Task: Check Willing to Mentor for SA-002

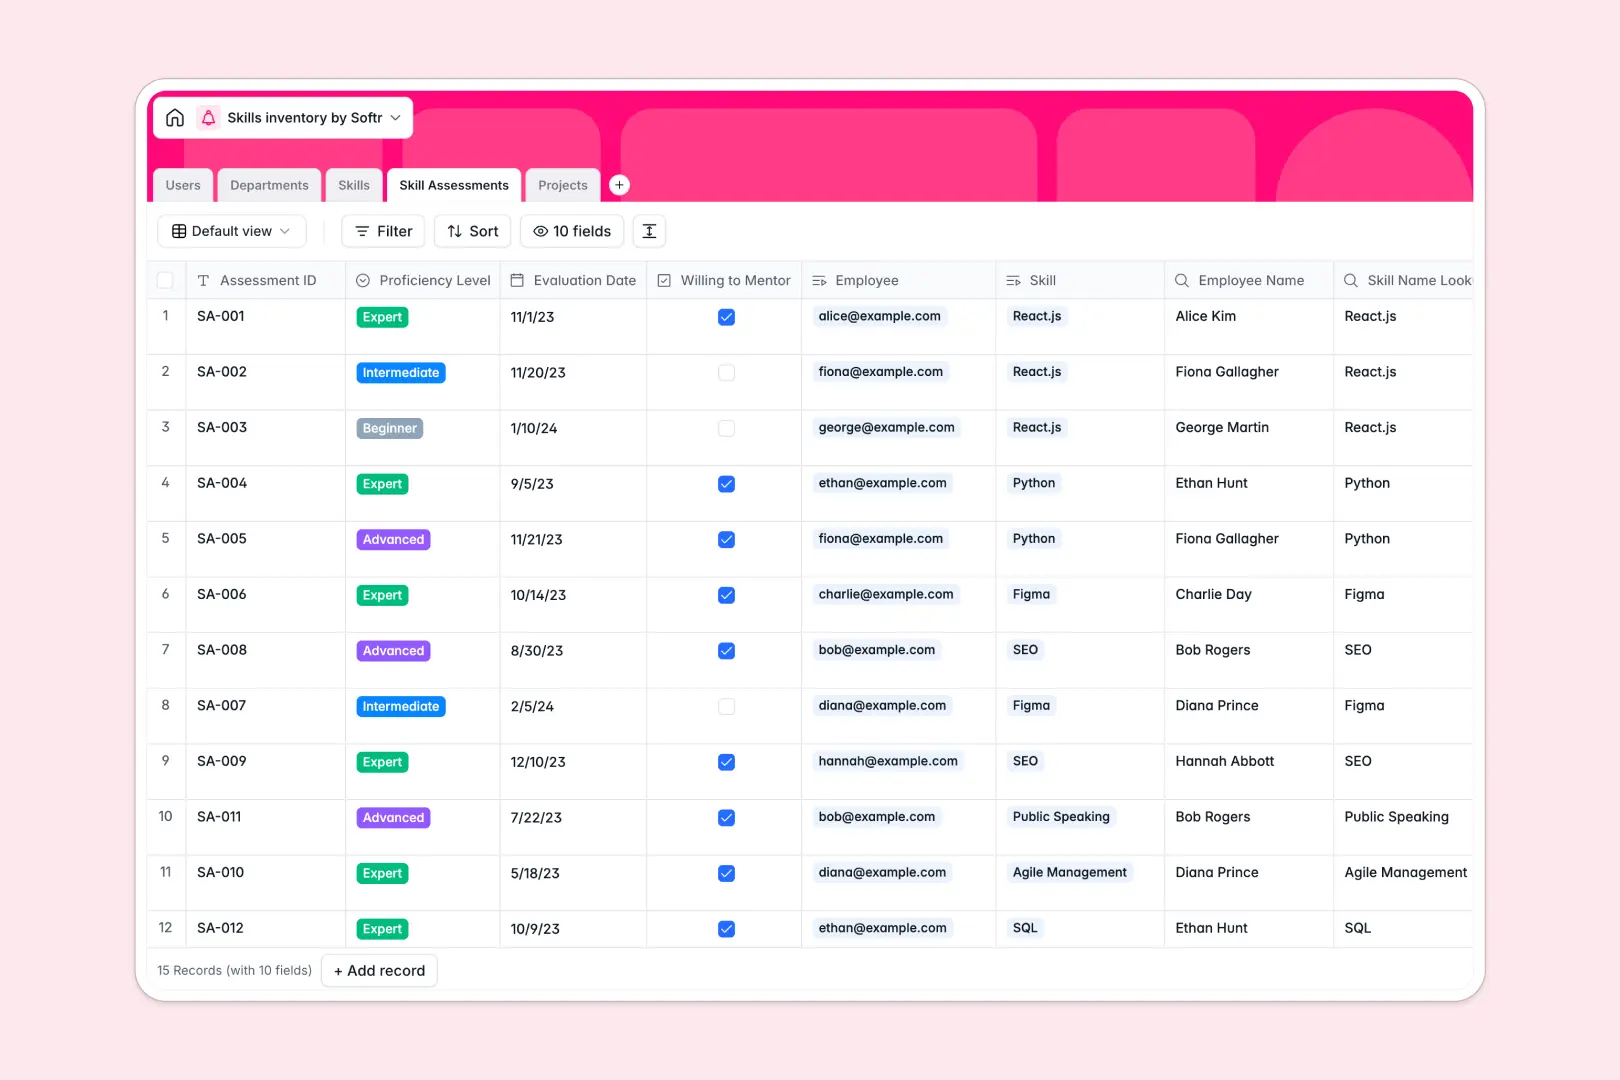Action: tap(726, 372)
